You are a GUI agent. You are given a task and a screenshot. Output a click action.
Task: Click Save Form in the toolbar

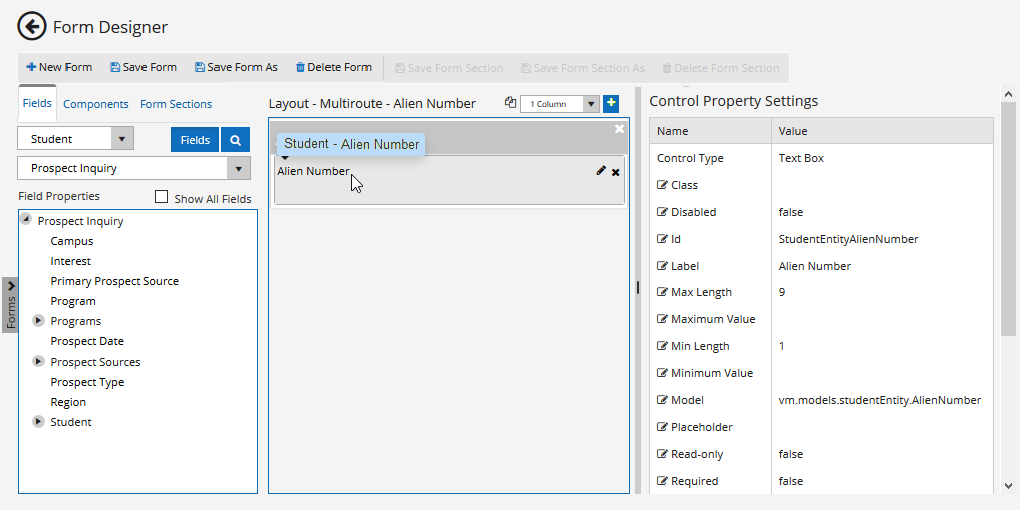(143, 68)
